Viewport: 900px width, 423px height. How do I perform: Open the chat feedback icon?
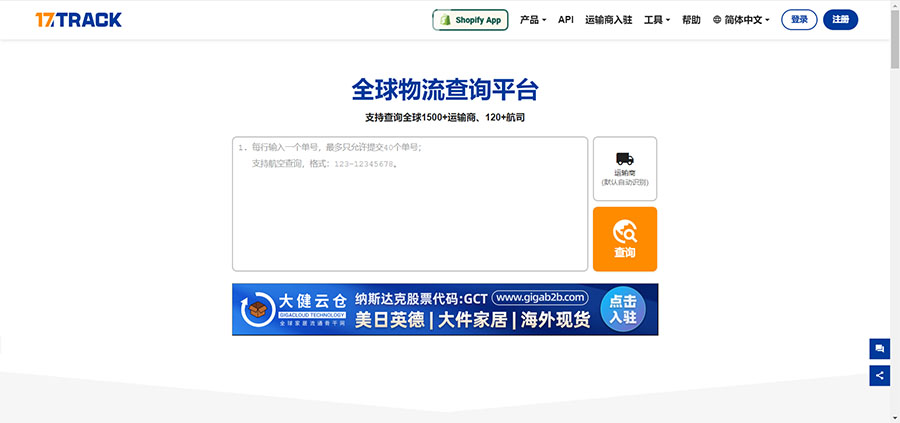click(x=880, y=349)
